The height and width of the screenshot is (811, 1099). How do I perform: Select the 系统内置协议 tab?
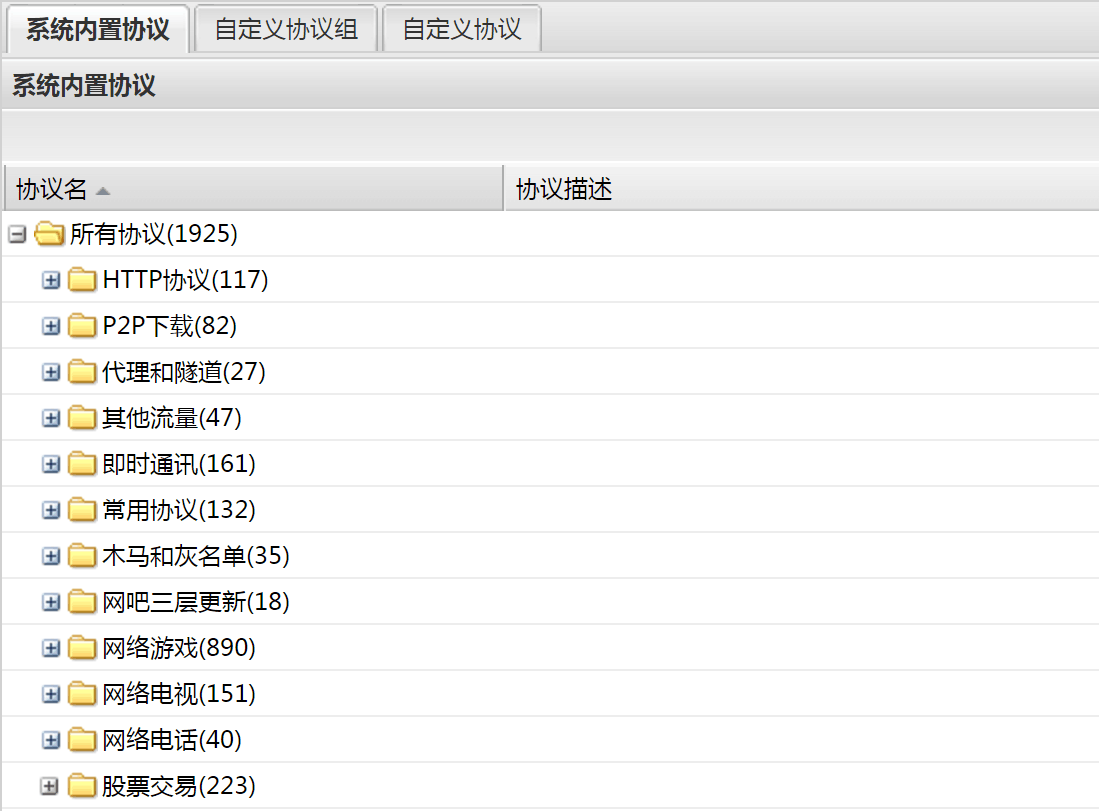tap(97, 29)
